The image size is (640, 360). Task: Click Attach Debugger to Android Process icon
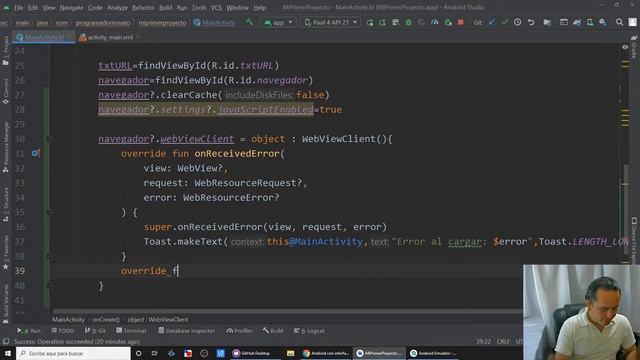(x=448, y=22)
